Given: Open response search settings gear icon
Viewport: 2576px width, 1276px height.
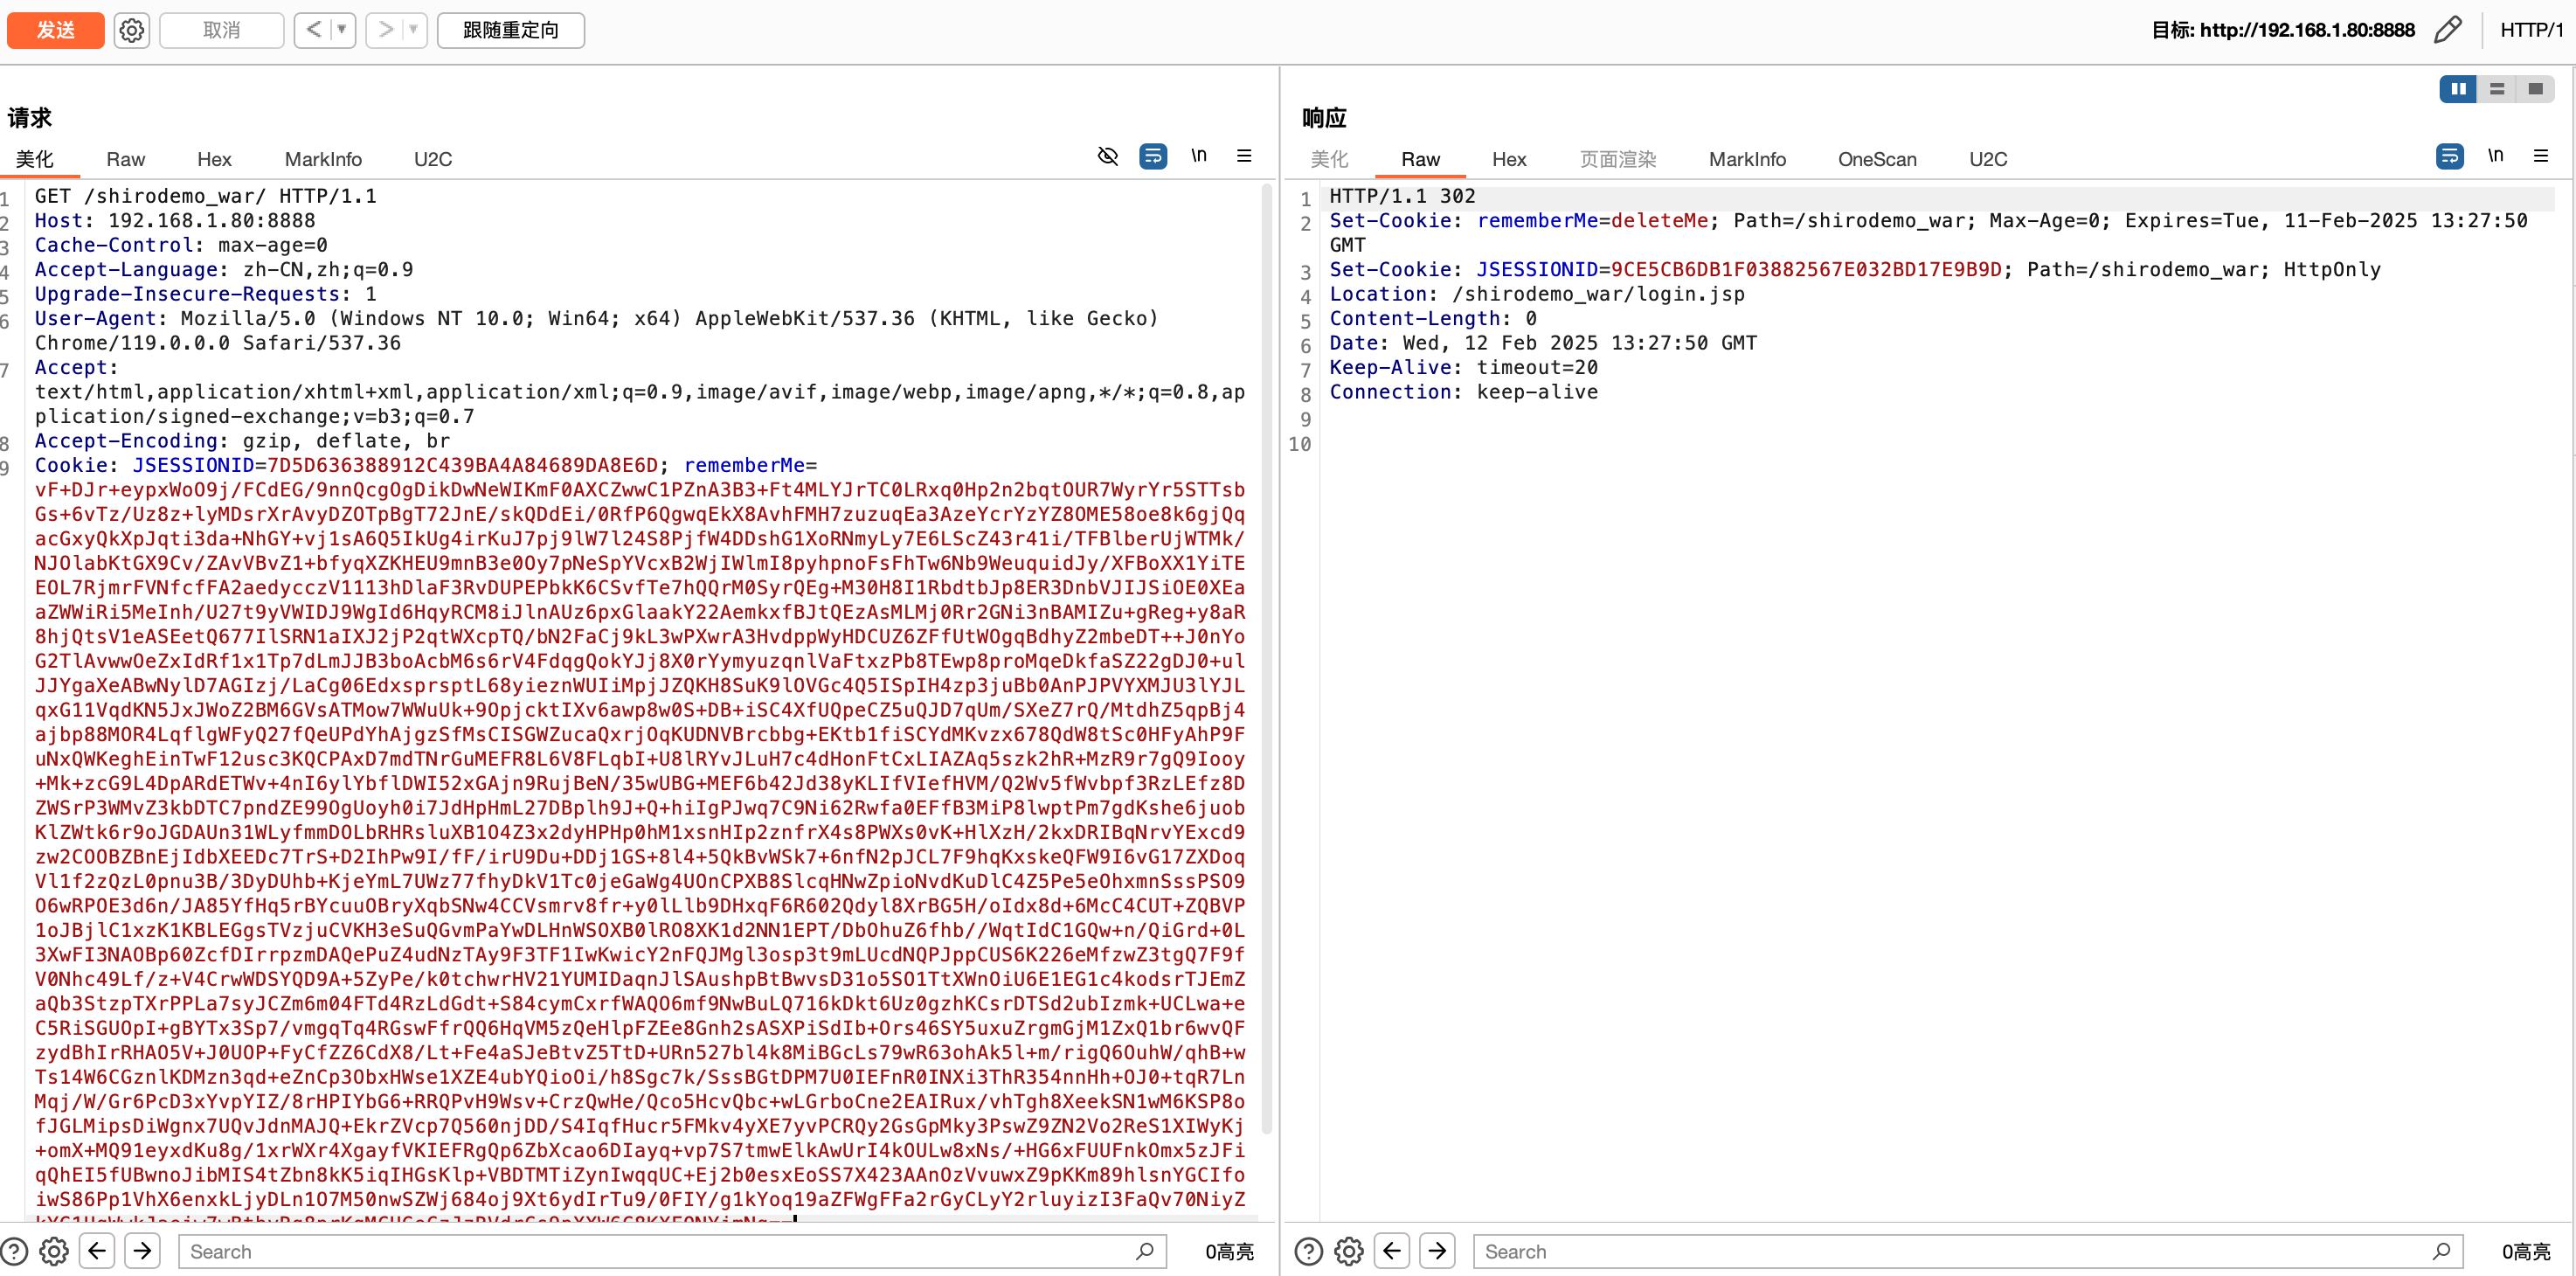Looking at the screenshot, I should (1348, 1251).
